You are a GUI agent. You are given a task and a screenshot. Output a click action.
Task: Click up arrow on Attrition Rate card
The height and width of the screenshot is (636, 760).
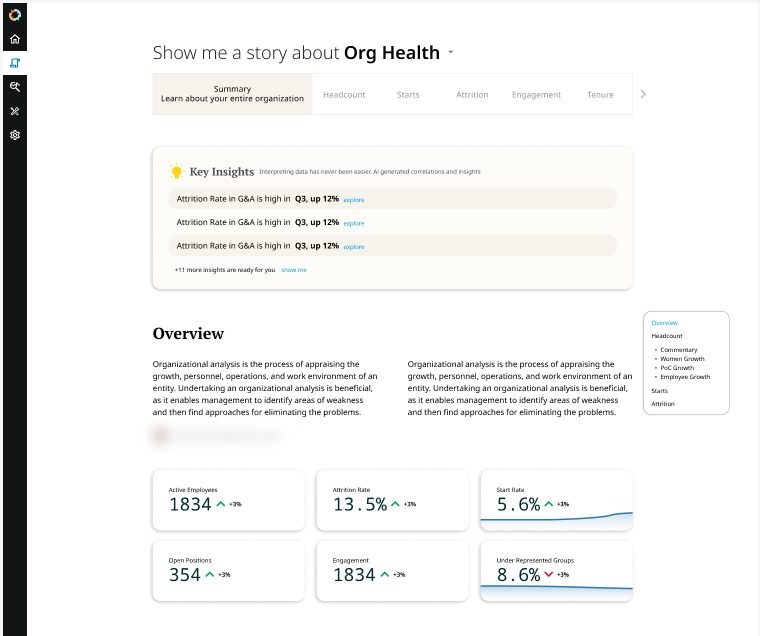395,504
